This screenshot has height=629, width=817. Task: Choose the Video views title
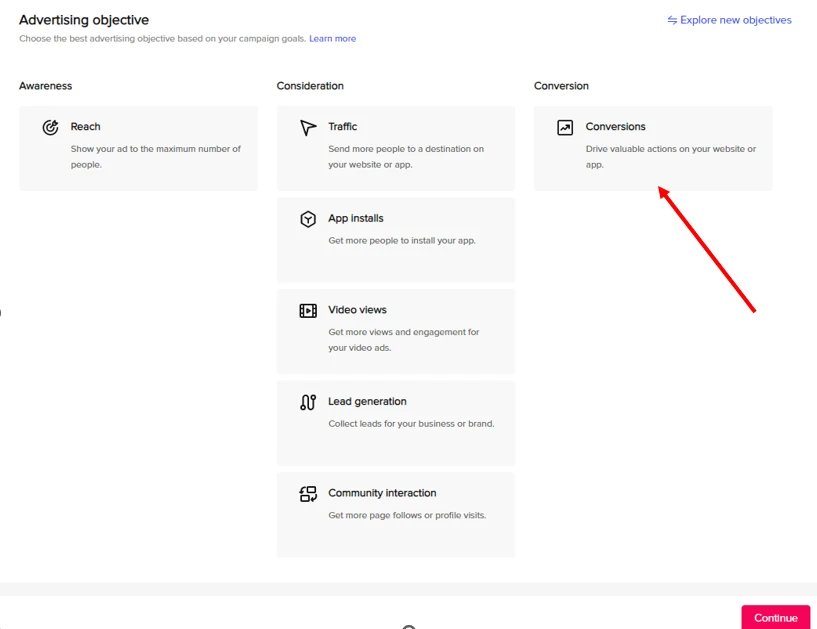pyautogui.click(x=357, y=310)
